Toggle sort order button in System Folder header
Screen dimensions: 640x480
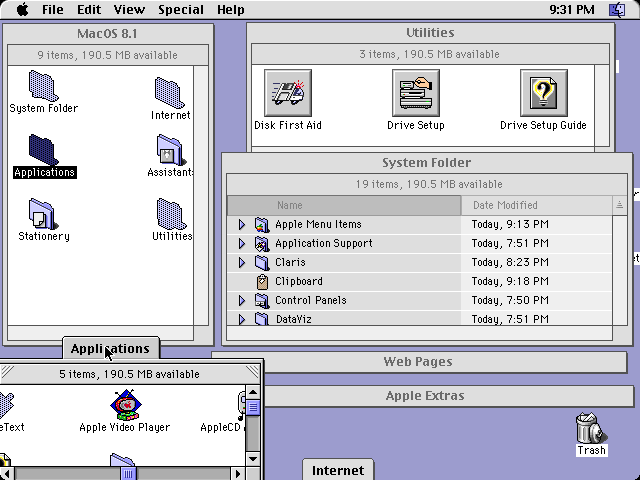coord(620,205)
